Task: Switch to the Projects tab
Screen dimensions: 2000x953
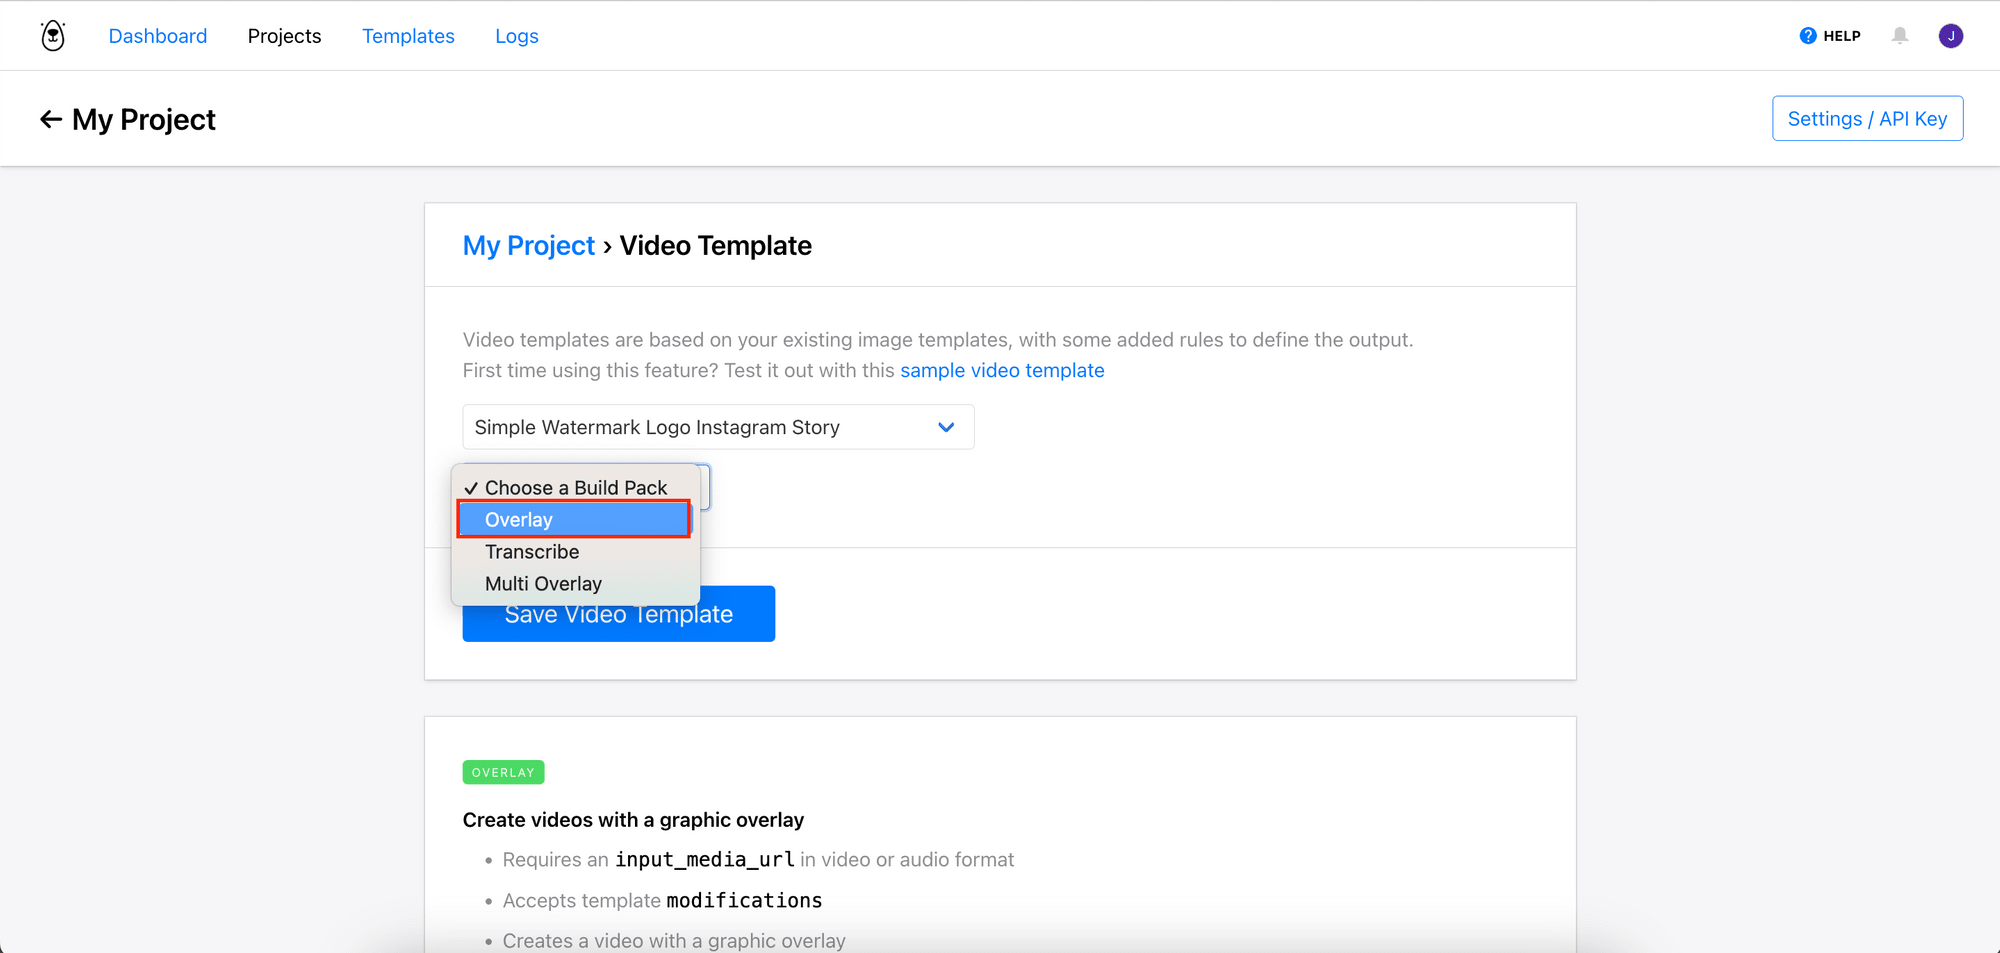Action: 284,36
